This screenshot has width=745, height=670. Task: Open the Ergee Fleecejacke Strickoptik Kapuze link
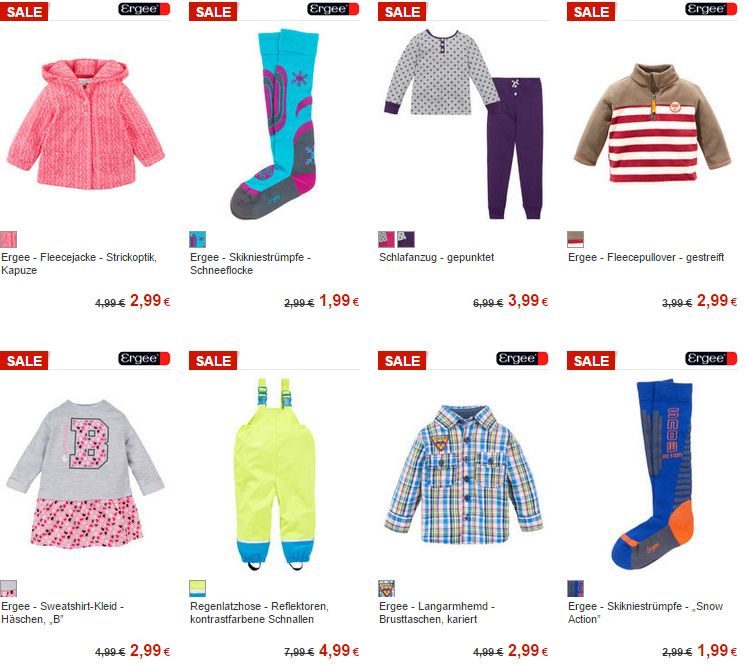(x=79, y=264)
